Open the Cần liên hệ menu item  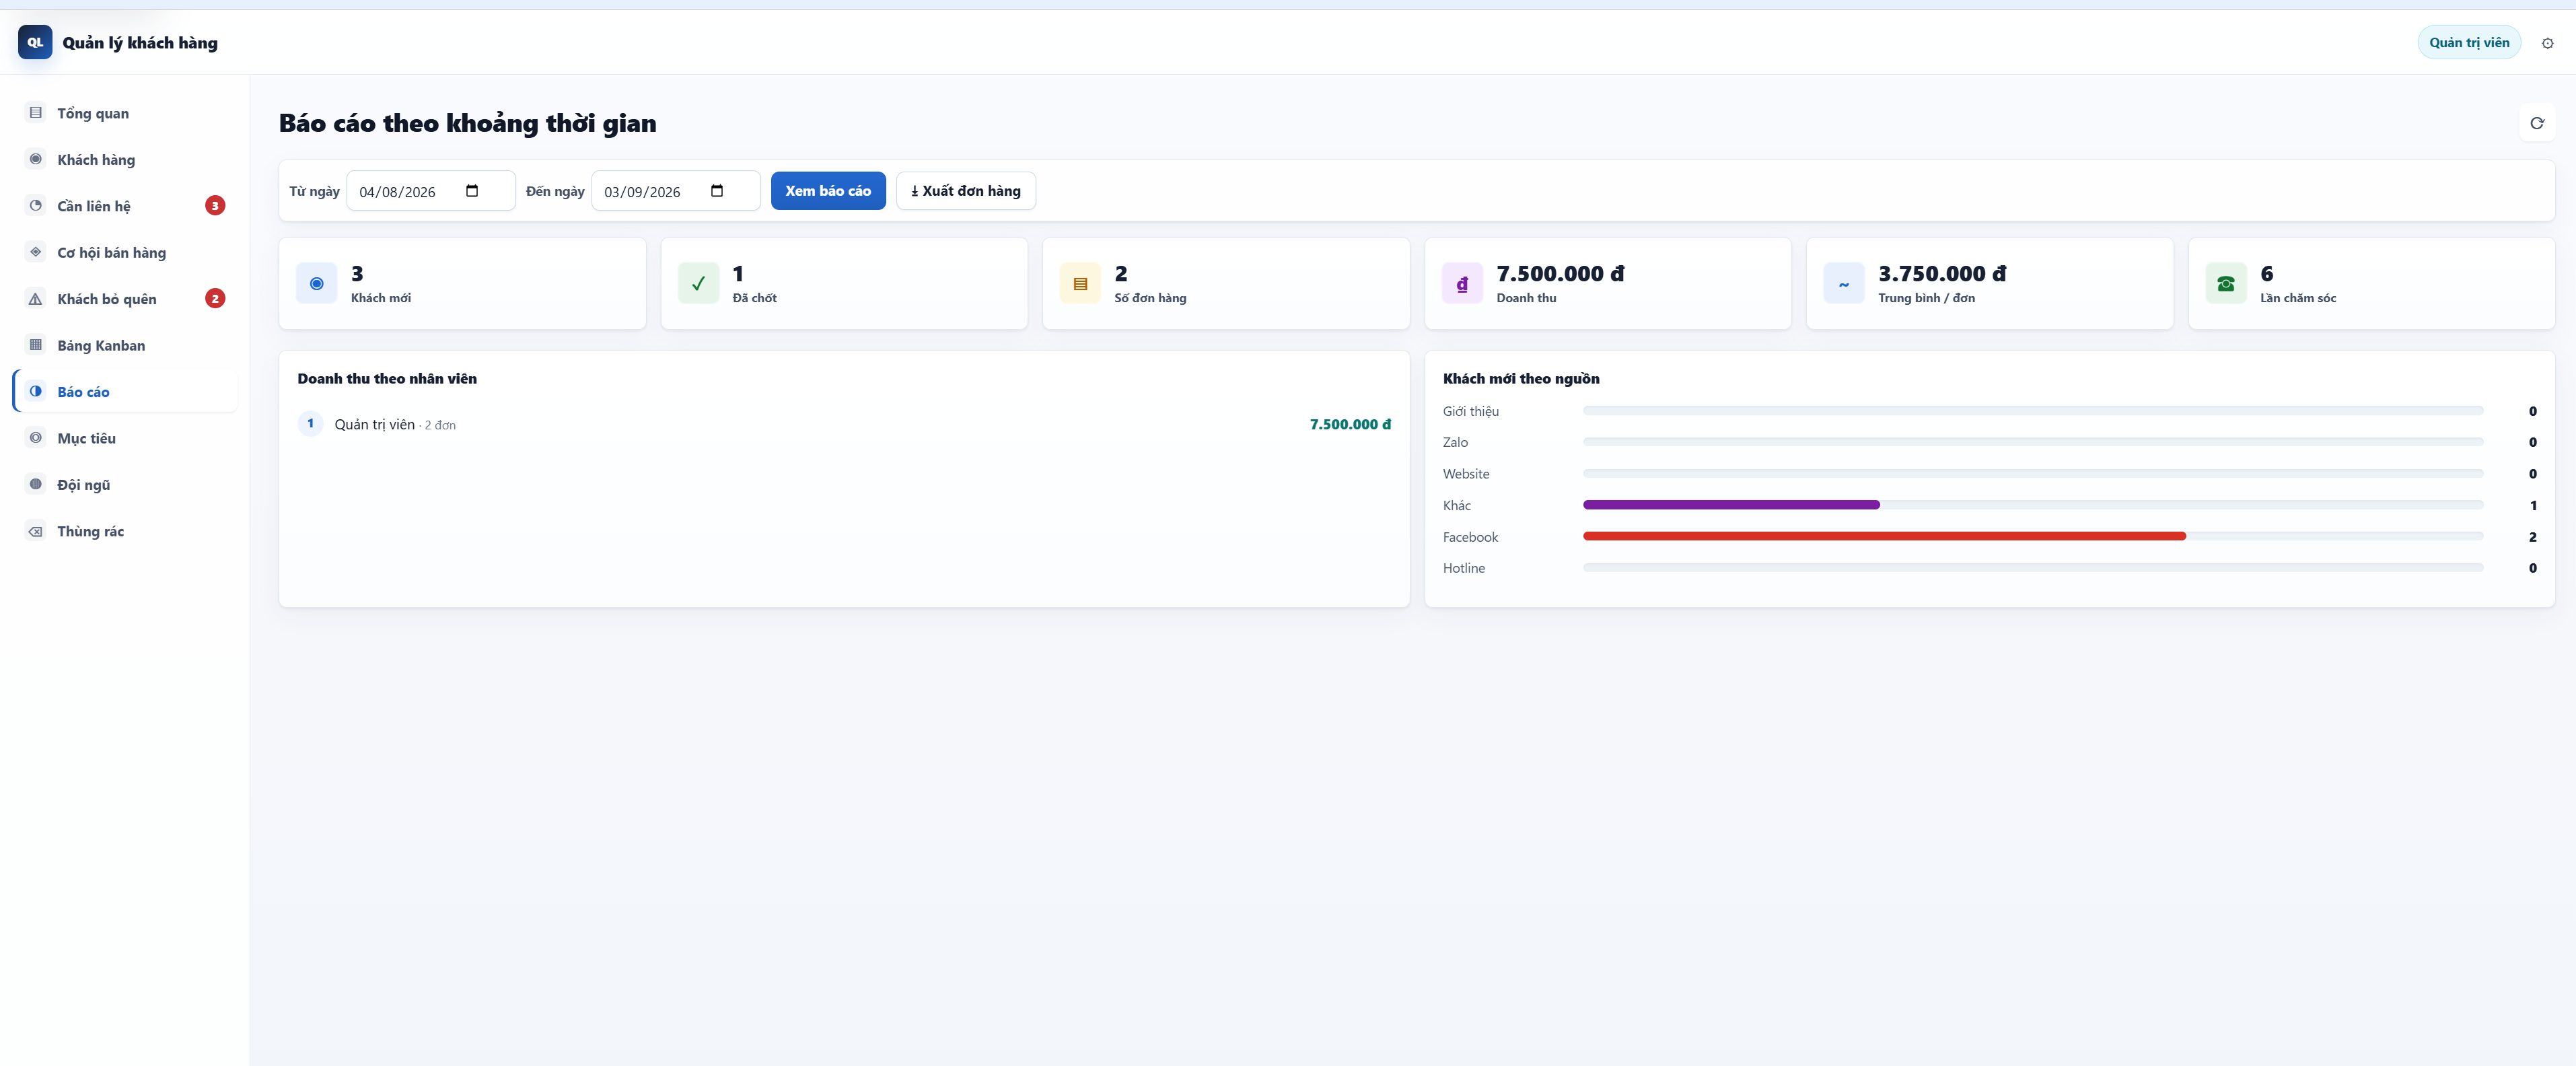[x=125, y=206]
